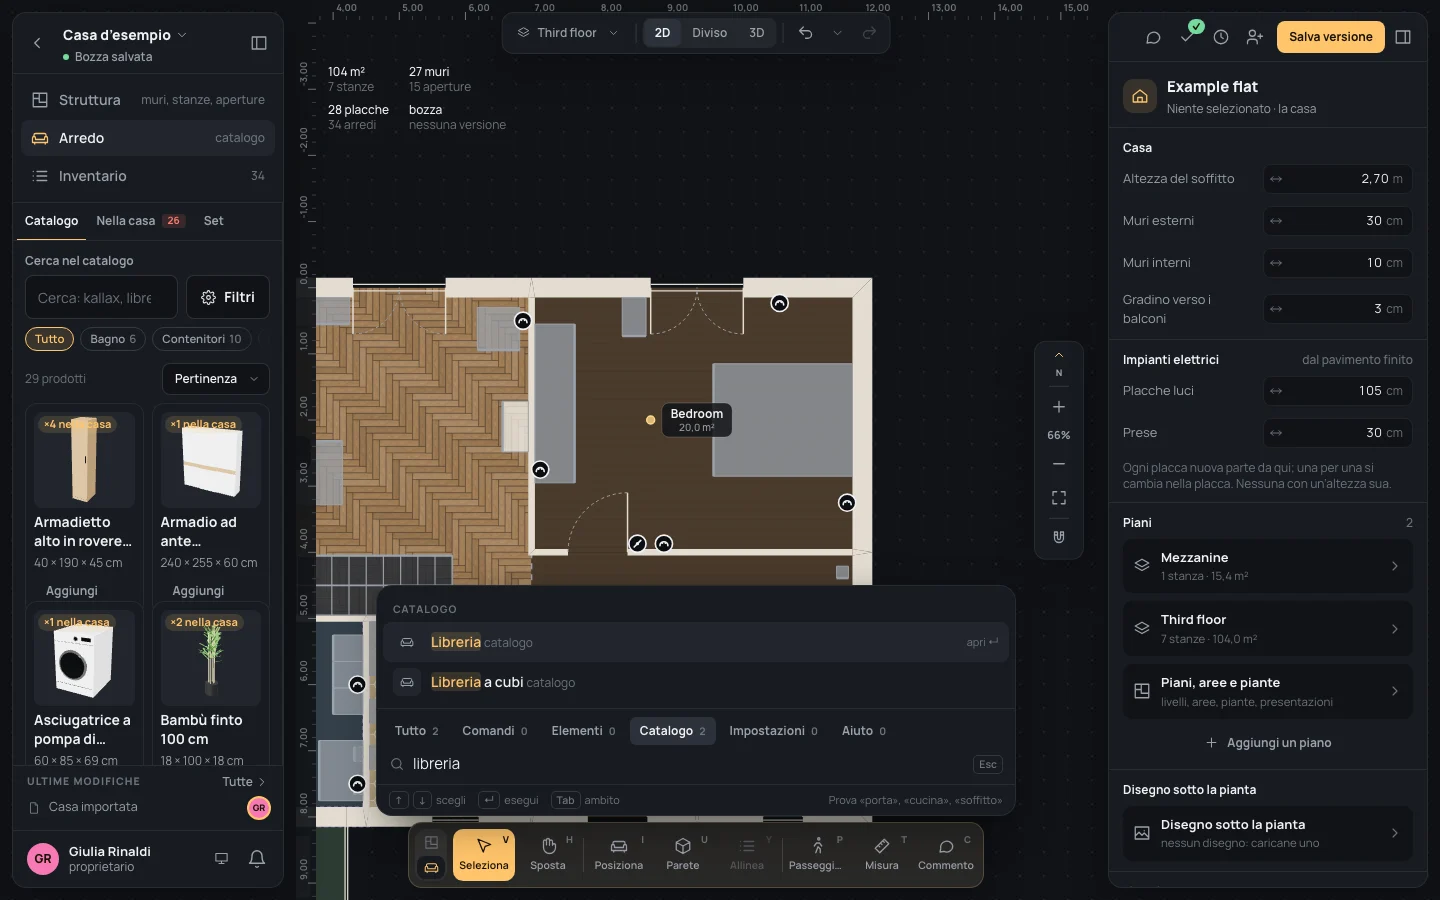Zoom out with the minus button
This screenshot has height=900, width=1440.
point(1059,464)
